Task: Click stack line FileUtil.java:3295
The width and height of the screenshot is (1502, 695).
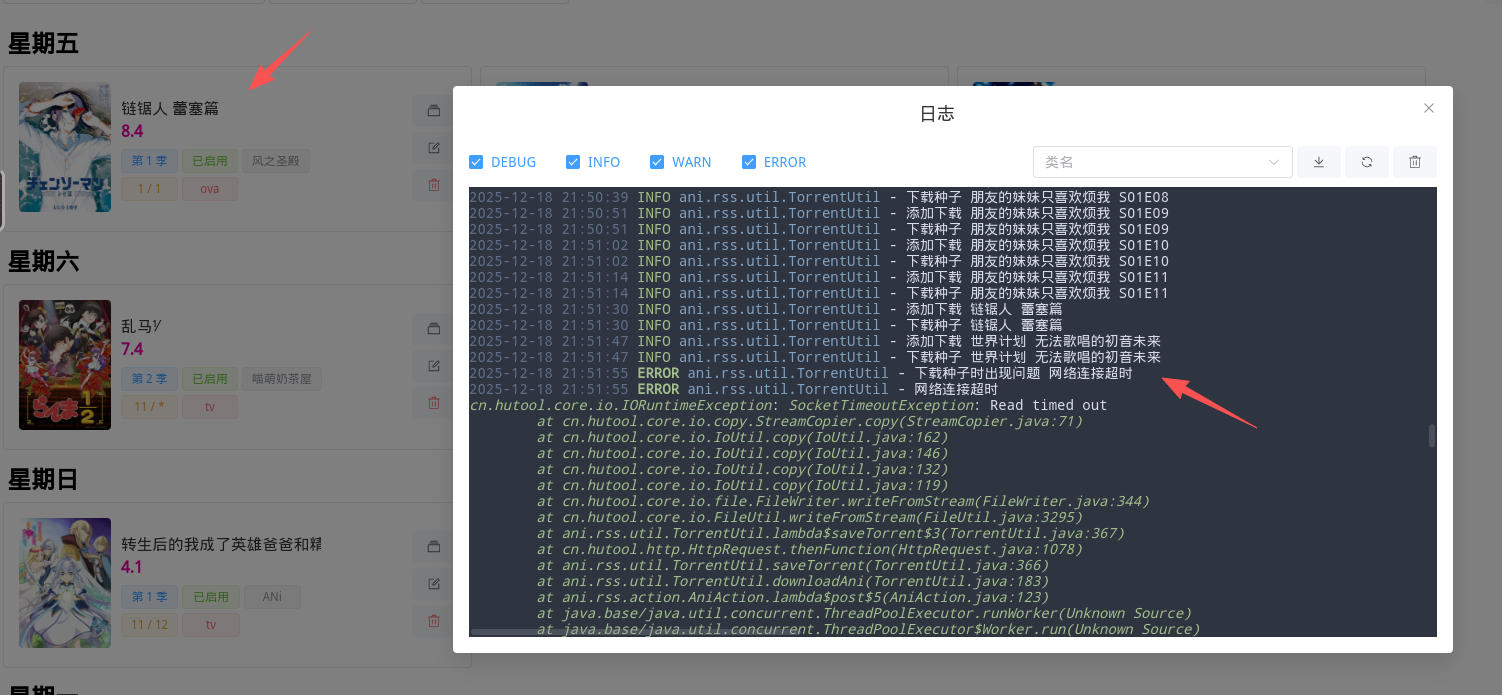Action: point(810,517)
